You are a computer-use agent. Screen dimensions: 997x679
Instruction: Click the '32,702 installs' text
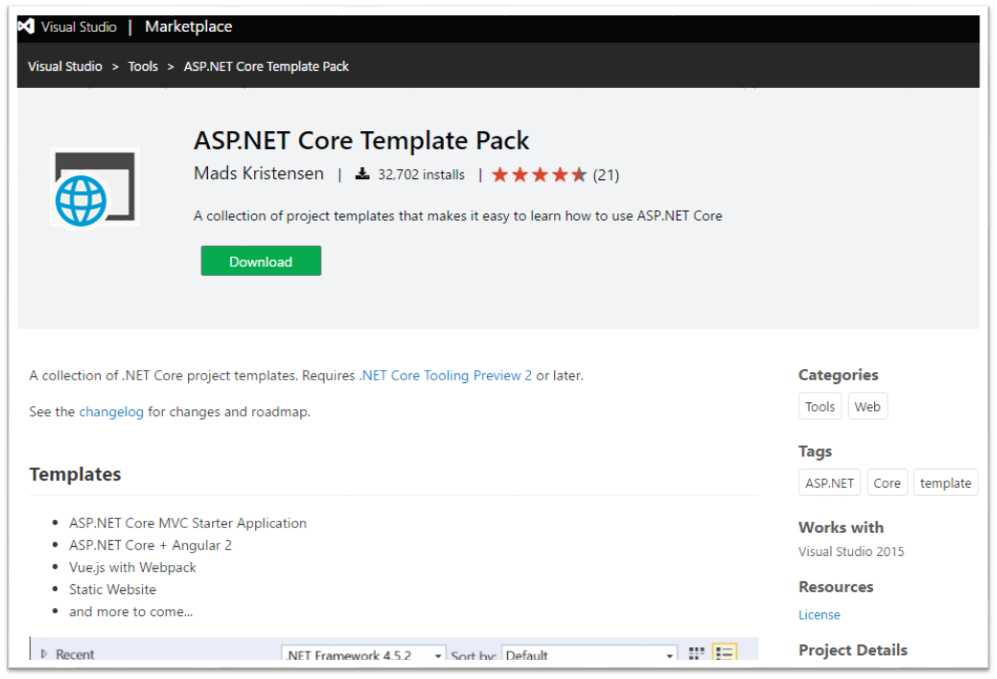(421, 175)
